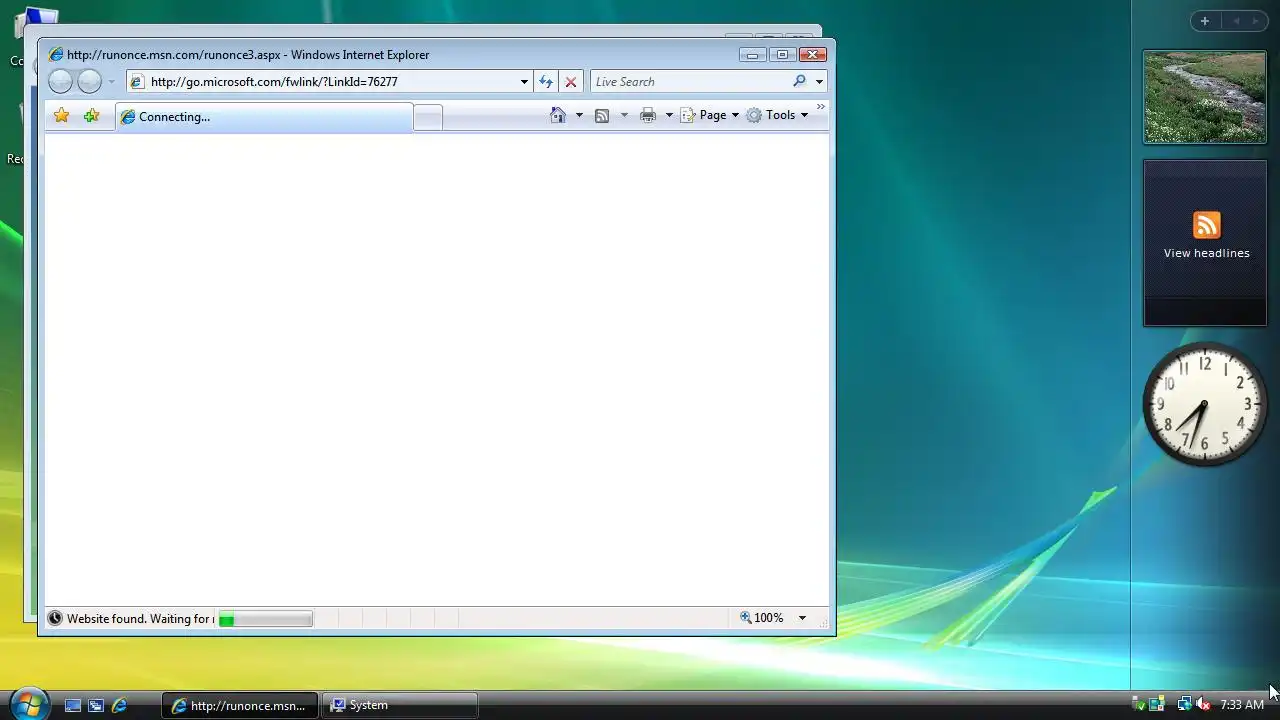Click the muted volume tray icon

[x=1203, y=705]
